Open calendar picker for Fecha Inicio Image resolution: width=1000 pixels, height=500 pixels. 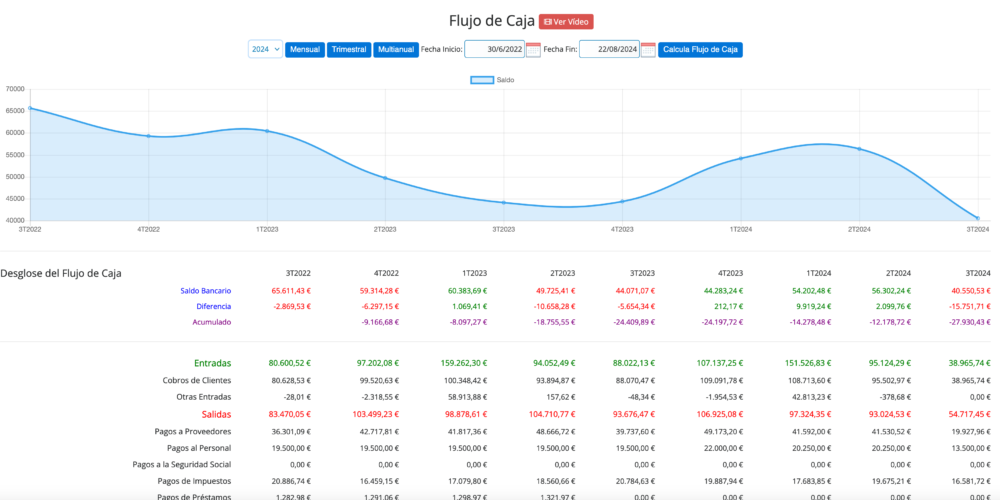click(x=533, y=49)
